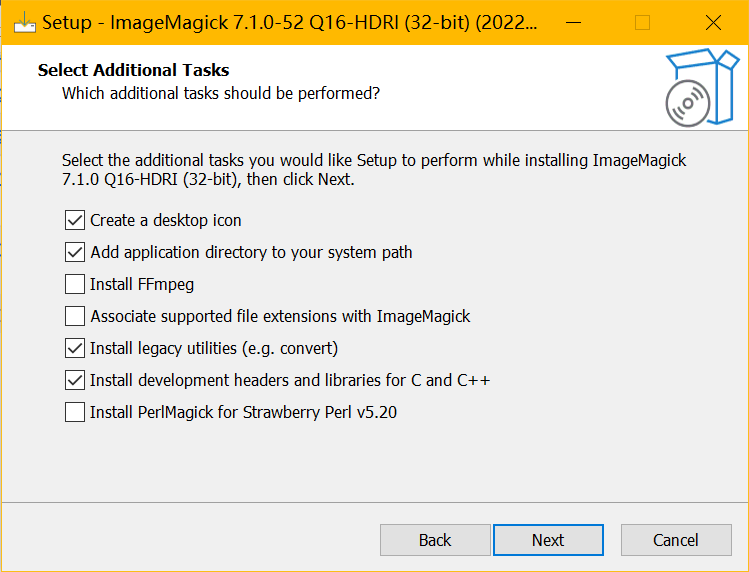This screenshot has height=572, width=749.
Task: Click the 'Install legacy utilities (e.g. convert)' label text
Action: pyautogui.click(x=214, y=348)
